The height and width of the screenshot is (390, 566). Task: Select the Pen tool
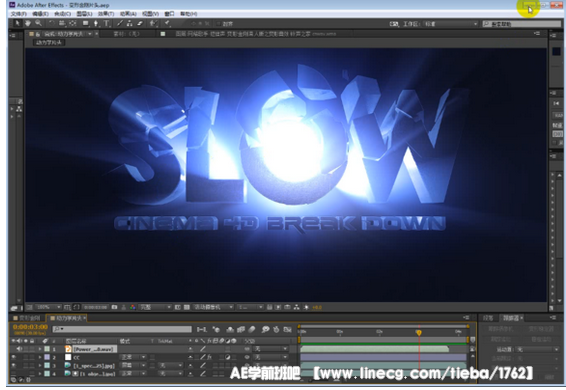coord(96,23)
